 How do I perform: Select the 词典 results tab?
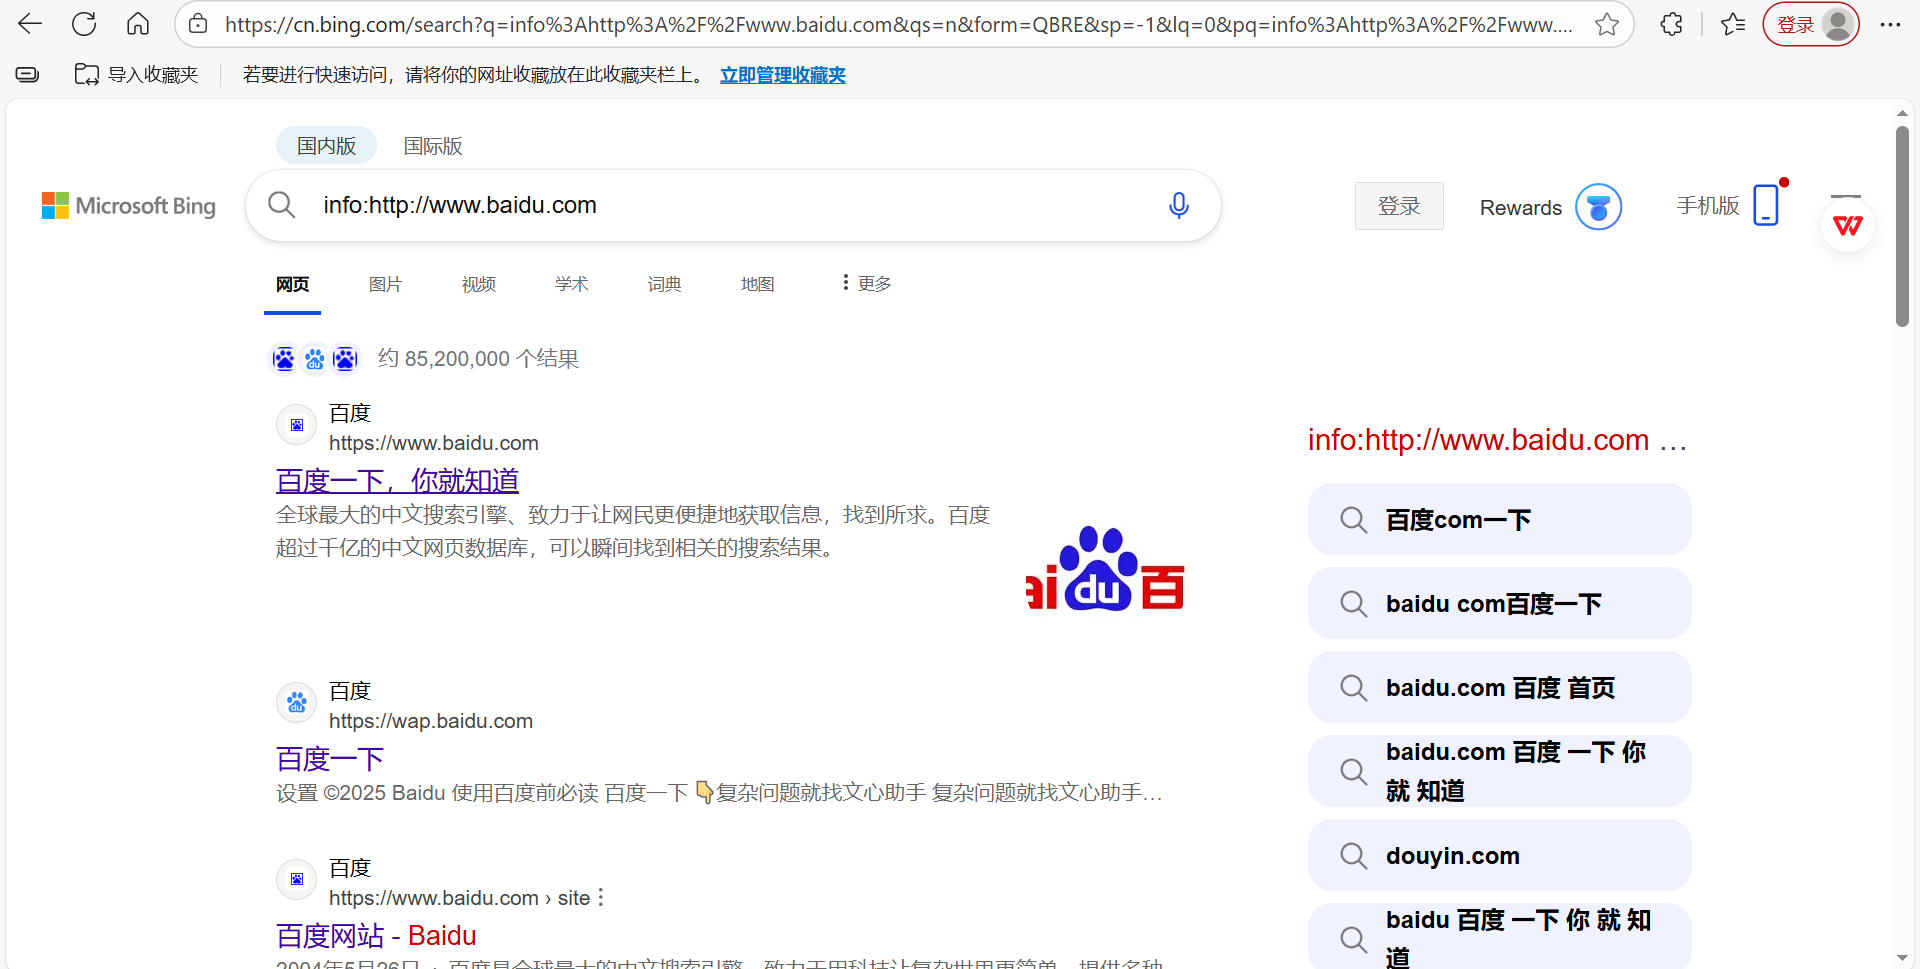[665, 284]
